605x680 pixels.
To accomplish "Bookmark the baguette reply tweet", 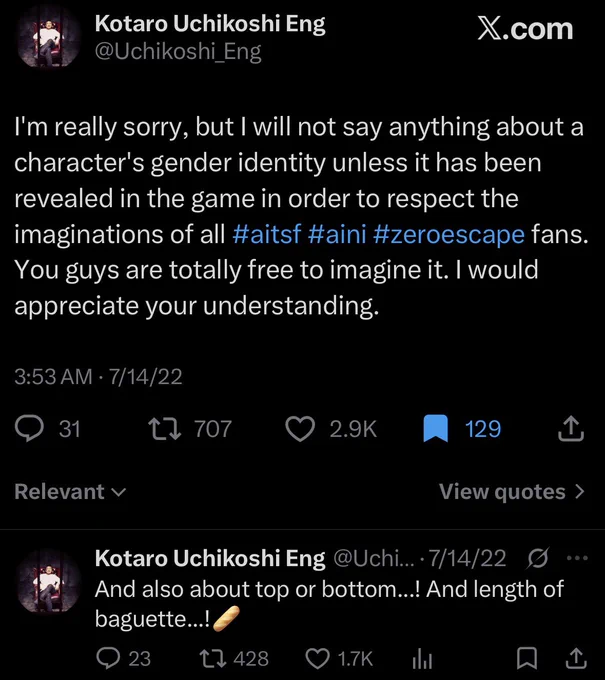I will click(527, 658).
